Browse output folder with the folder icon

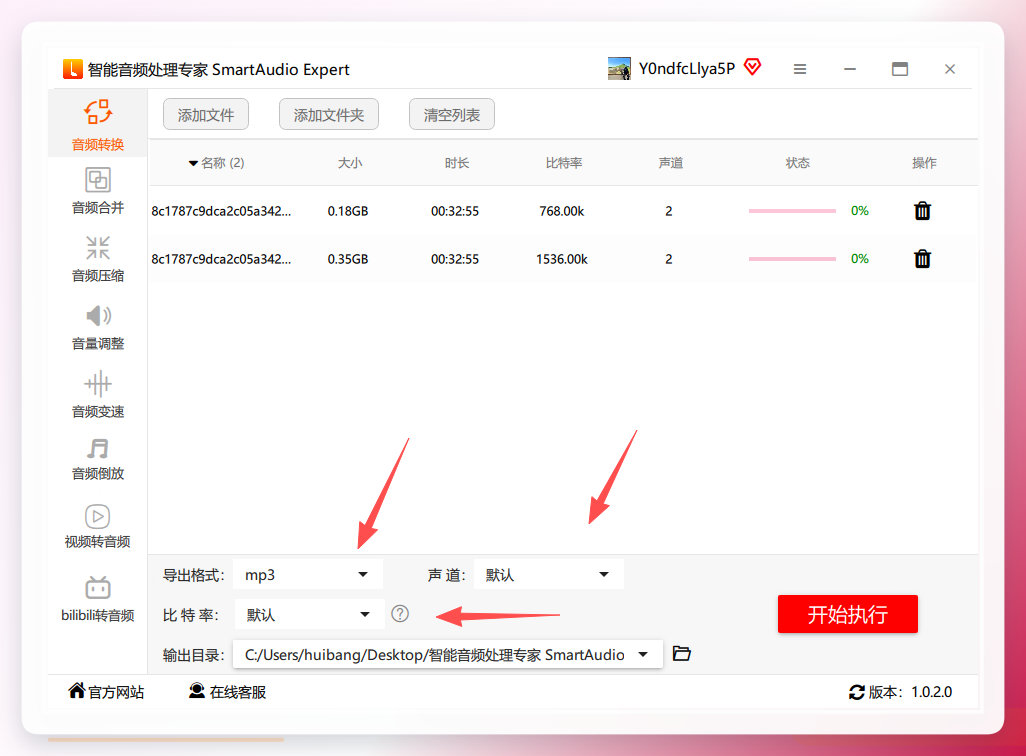[x=681, y=653]
